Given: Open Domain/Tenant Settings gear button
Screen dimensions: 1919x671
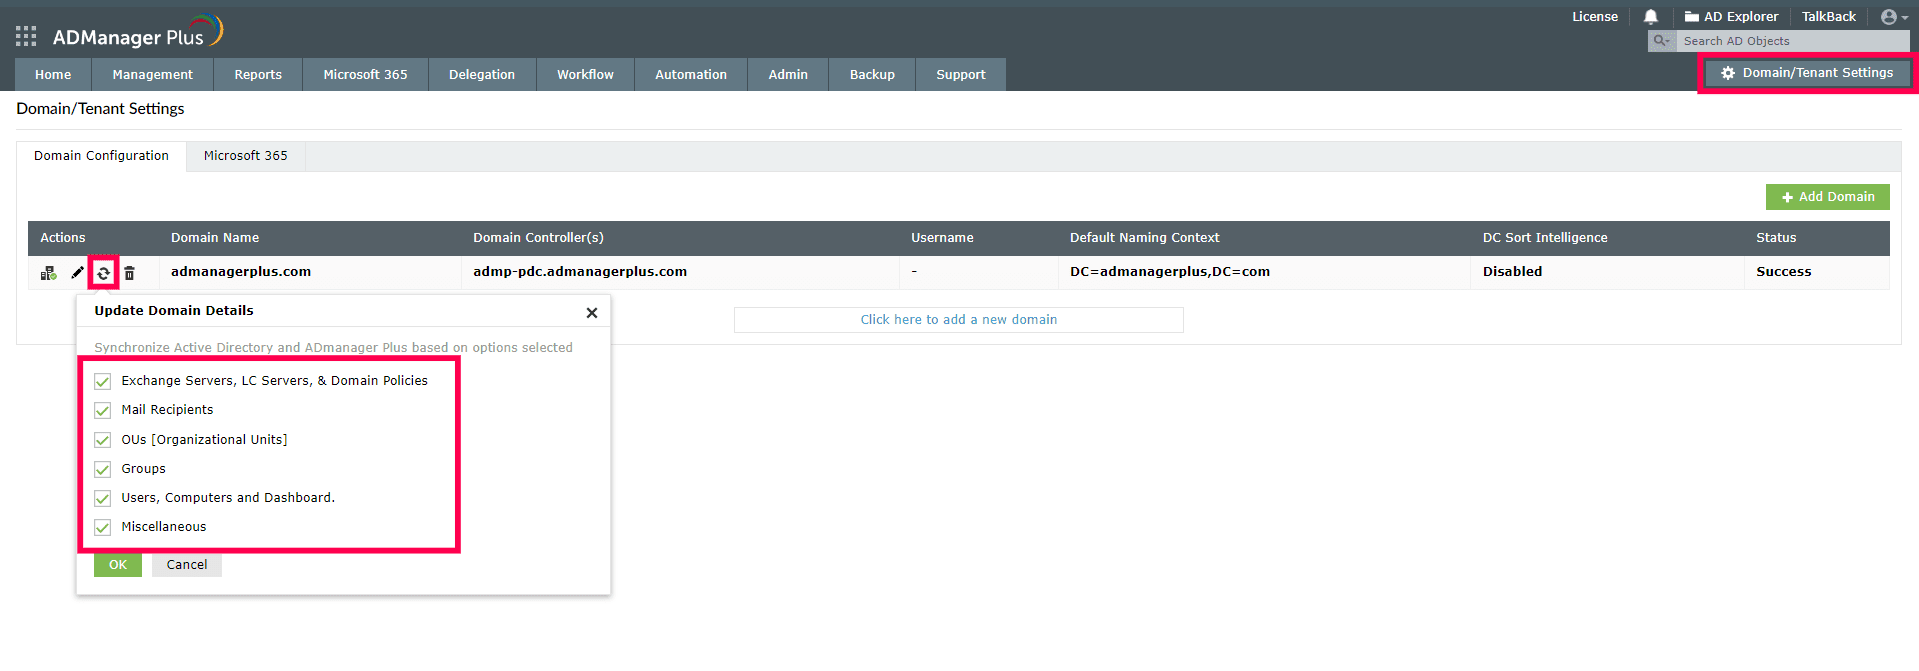Looking at the screenshot, I should pos(1807,73).
